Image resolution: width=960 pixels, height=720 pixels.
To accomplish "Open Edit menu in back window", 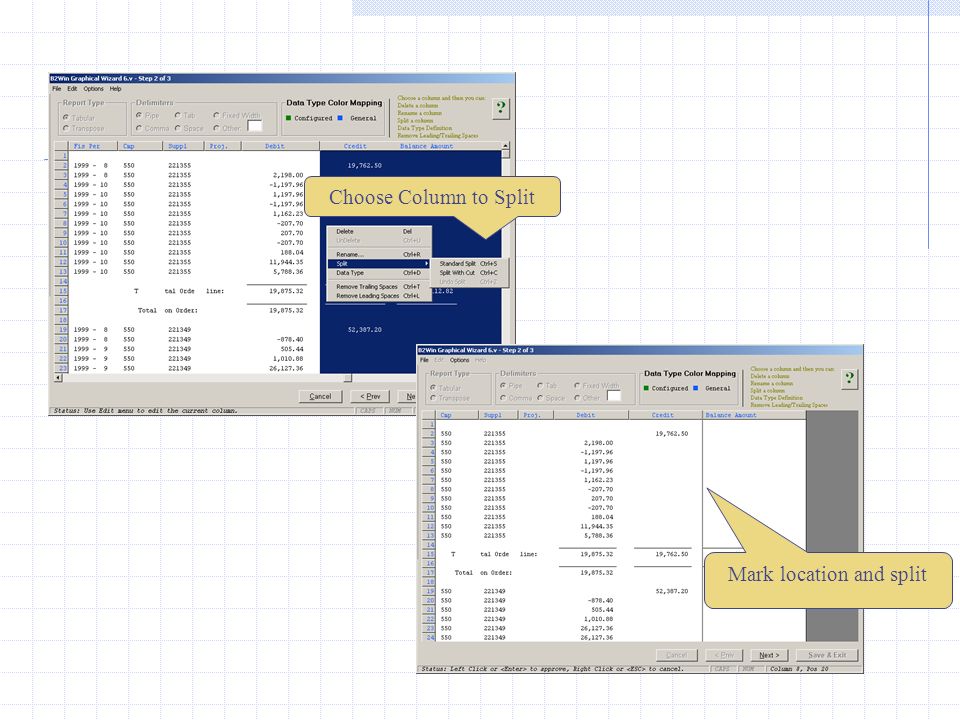I will [x=72, y=89].
